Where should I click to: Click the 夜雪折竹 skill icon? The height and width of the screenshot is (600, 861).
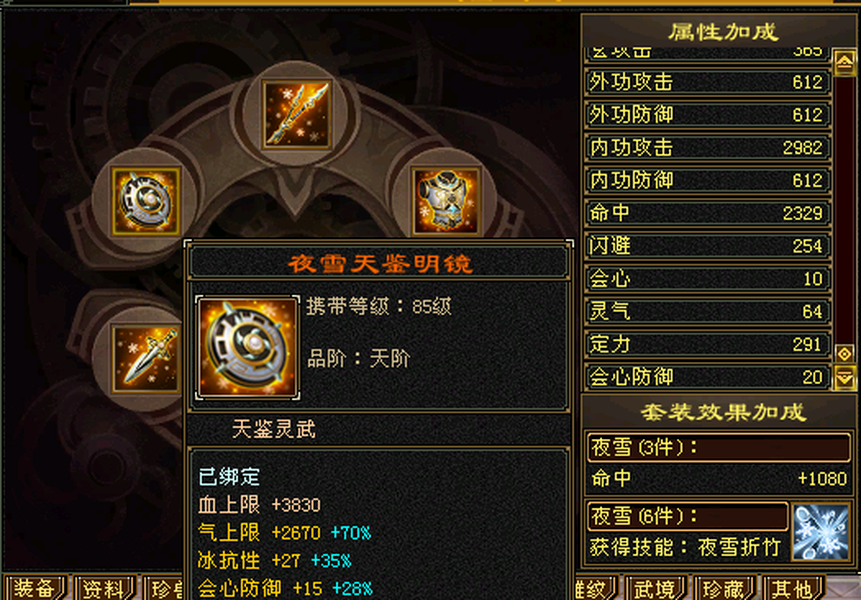point(820,532)
